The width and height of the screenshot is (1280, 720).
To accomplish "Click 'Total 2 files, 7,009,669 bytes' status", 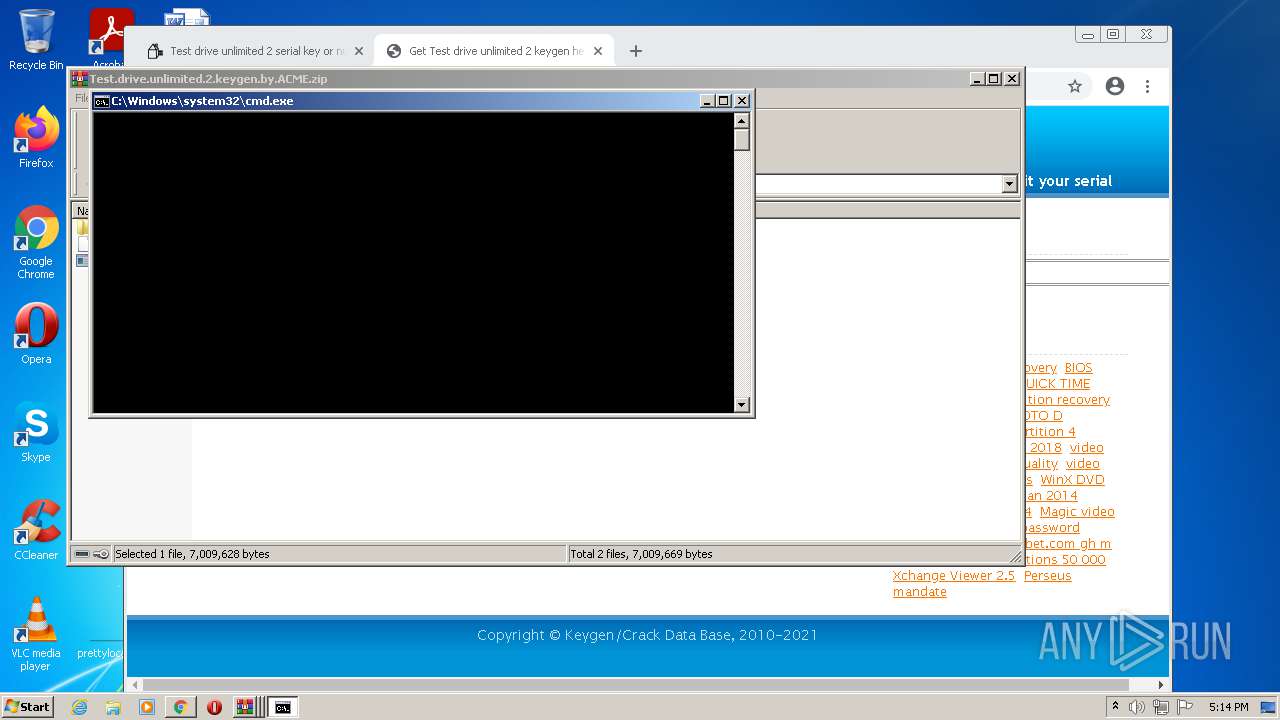I will [641, 554].
